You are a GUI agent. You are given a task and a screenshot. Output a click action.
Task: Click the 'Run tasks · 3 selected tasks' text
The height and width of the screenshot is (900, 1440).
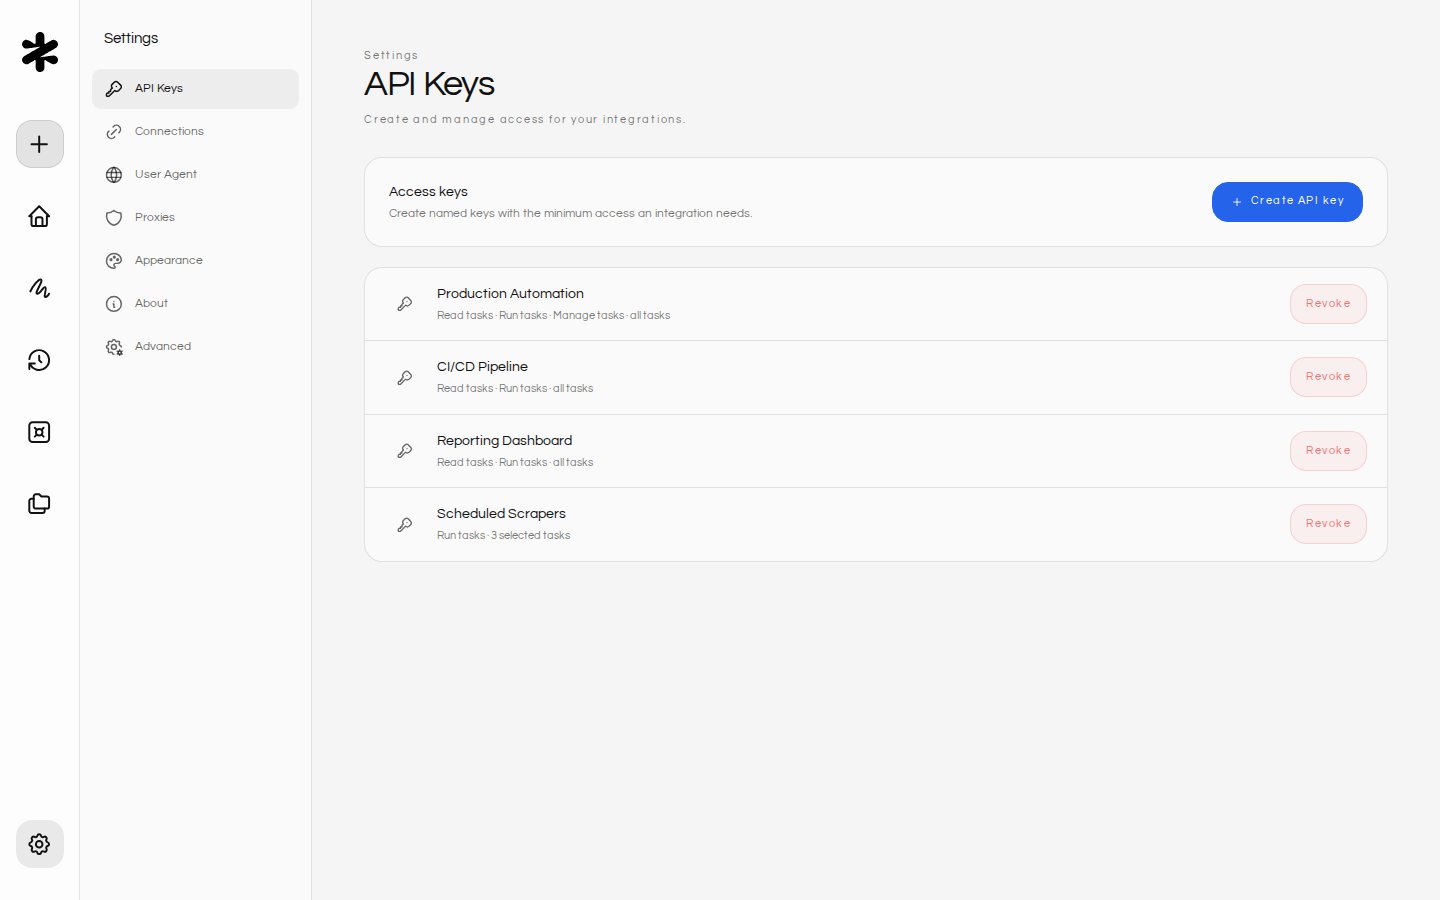click(x=504, y=536)
